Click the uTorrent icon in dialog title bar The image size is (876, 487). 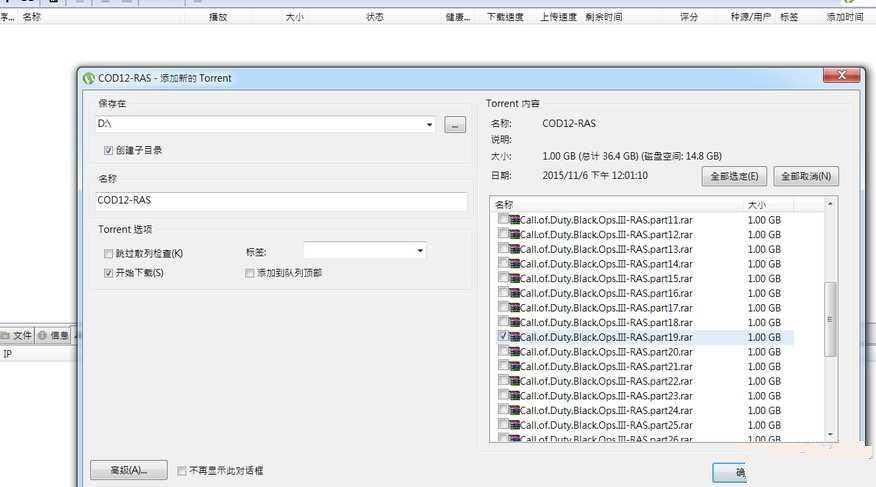point(88,78)
